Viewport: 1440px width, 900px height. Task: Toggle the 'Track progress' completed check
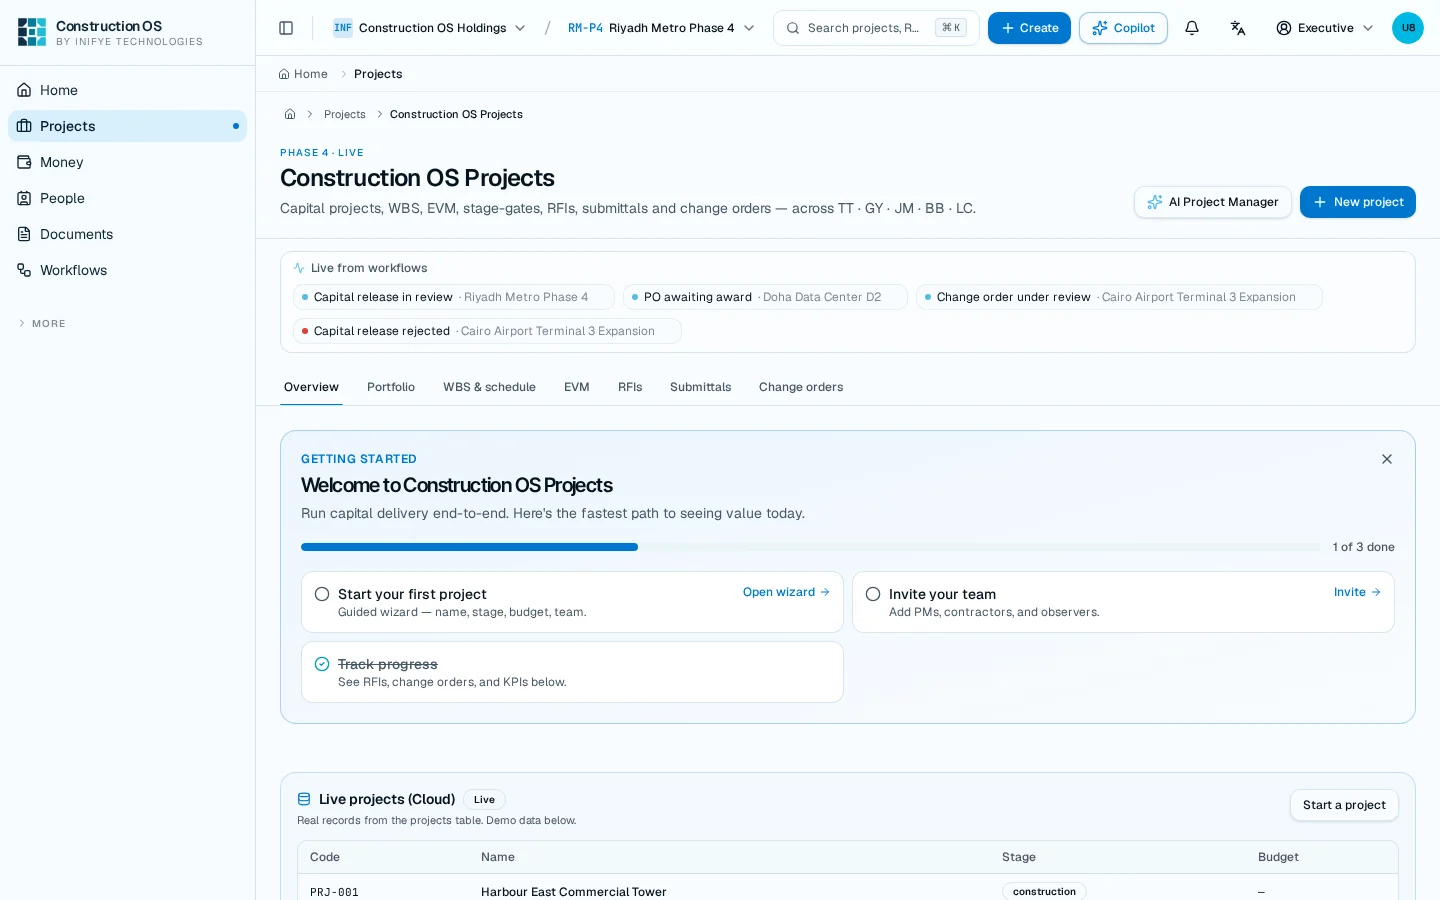pyautogui.click(x=322, y=664)
